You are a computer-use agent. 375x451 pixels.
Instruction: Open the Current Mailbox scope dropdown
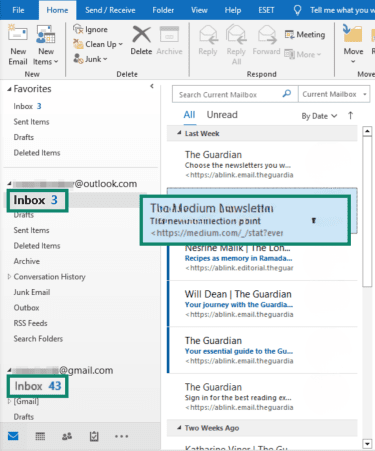334,94
